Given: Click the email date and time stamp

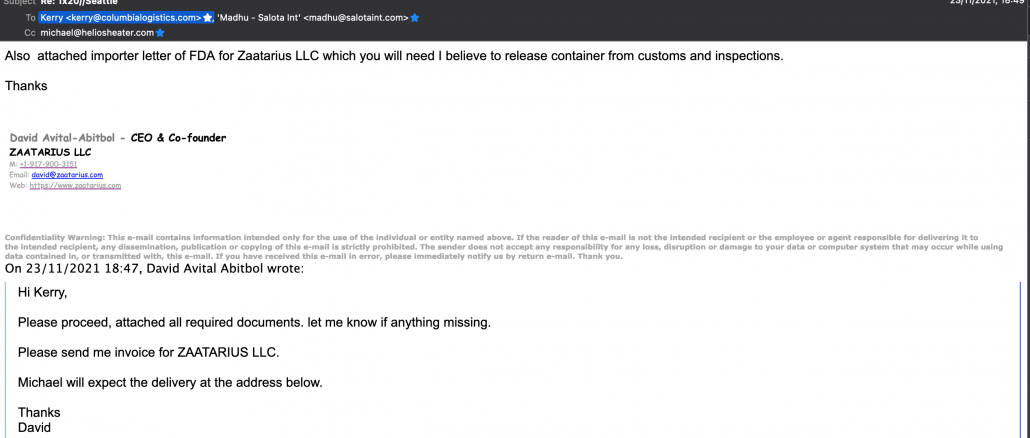Looking at the screenshot, I should point(988,3).
